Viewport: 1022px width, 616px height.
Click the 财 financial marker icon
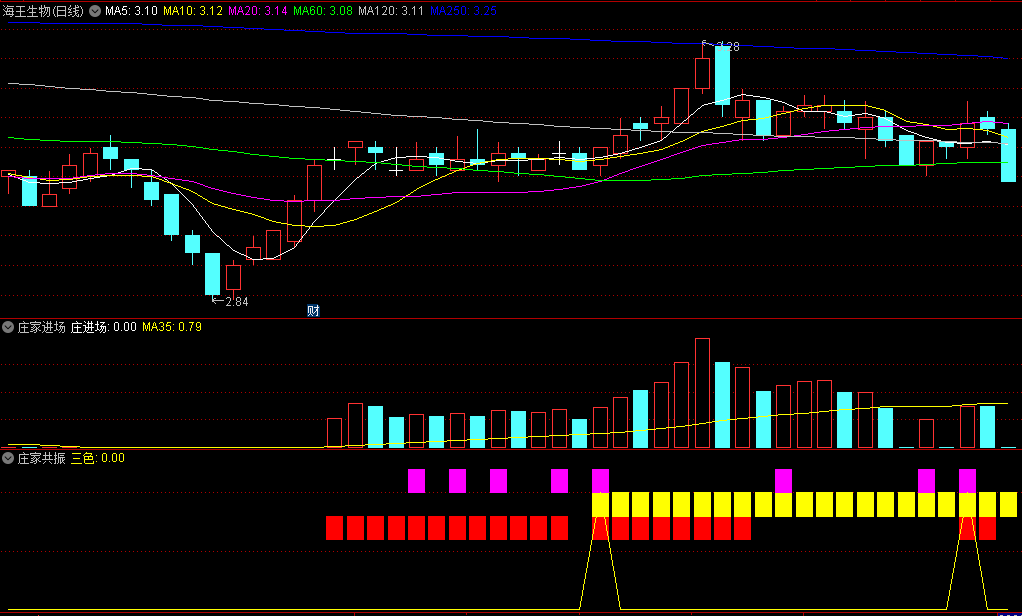[x=314, y=311]
